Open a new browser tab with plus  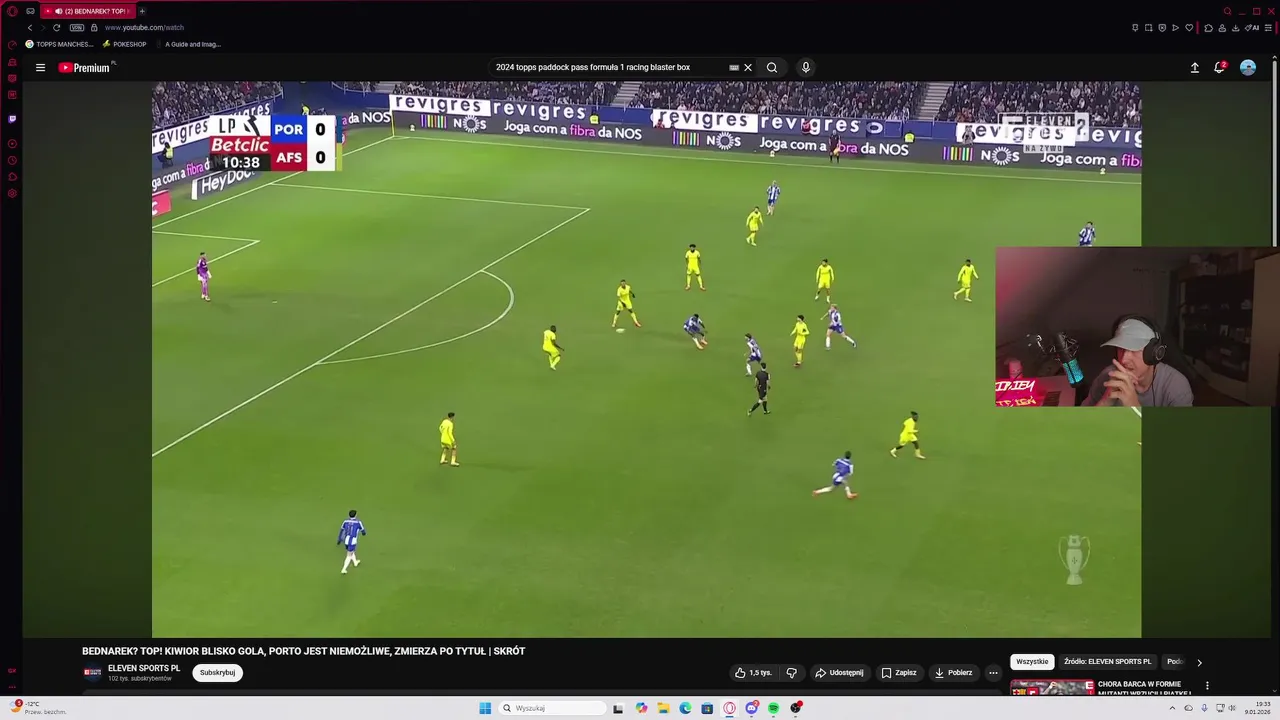click(142, 11)
